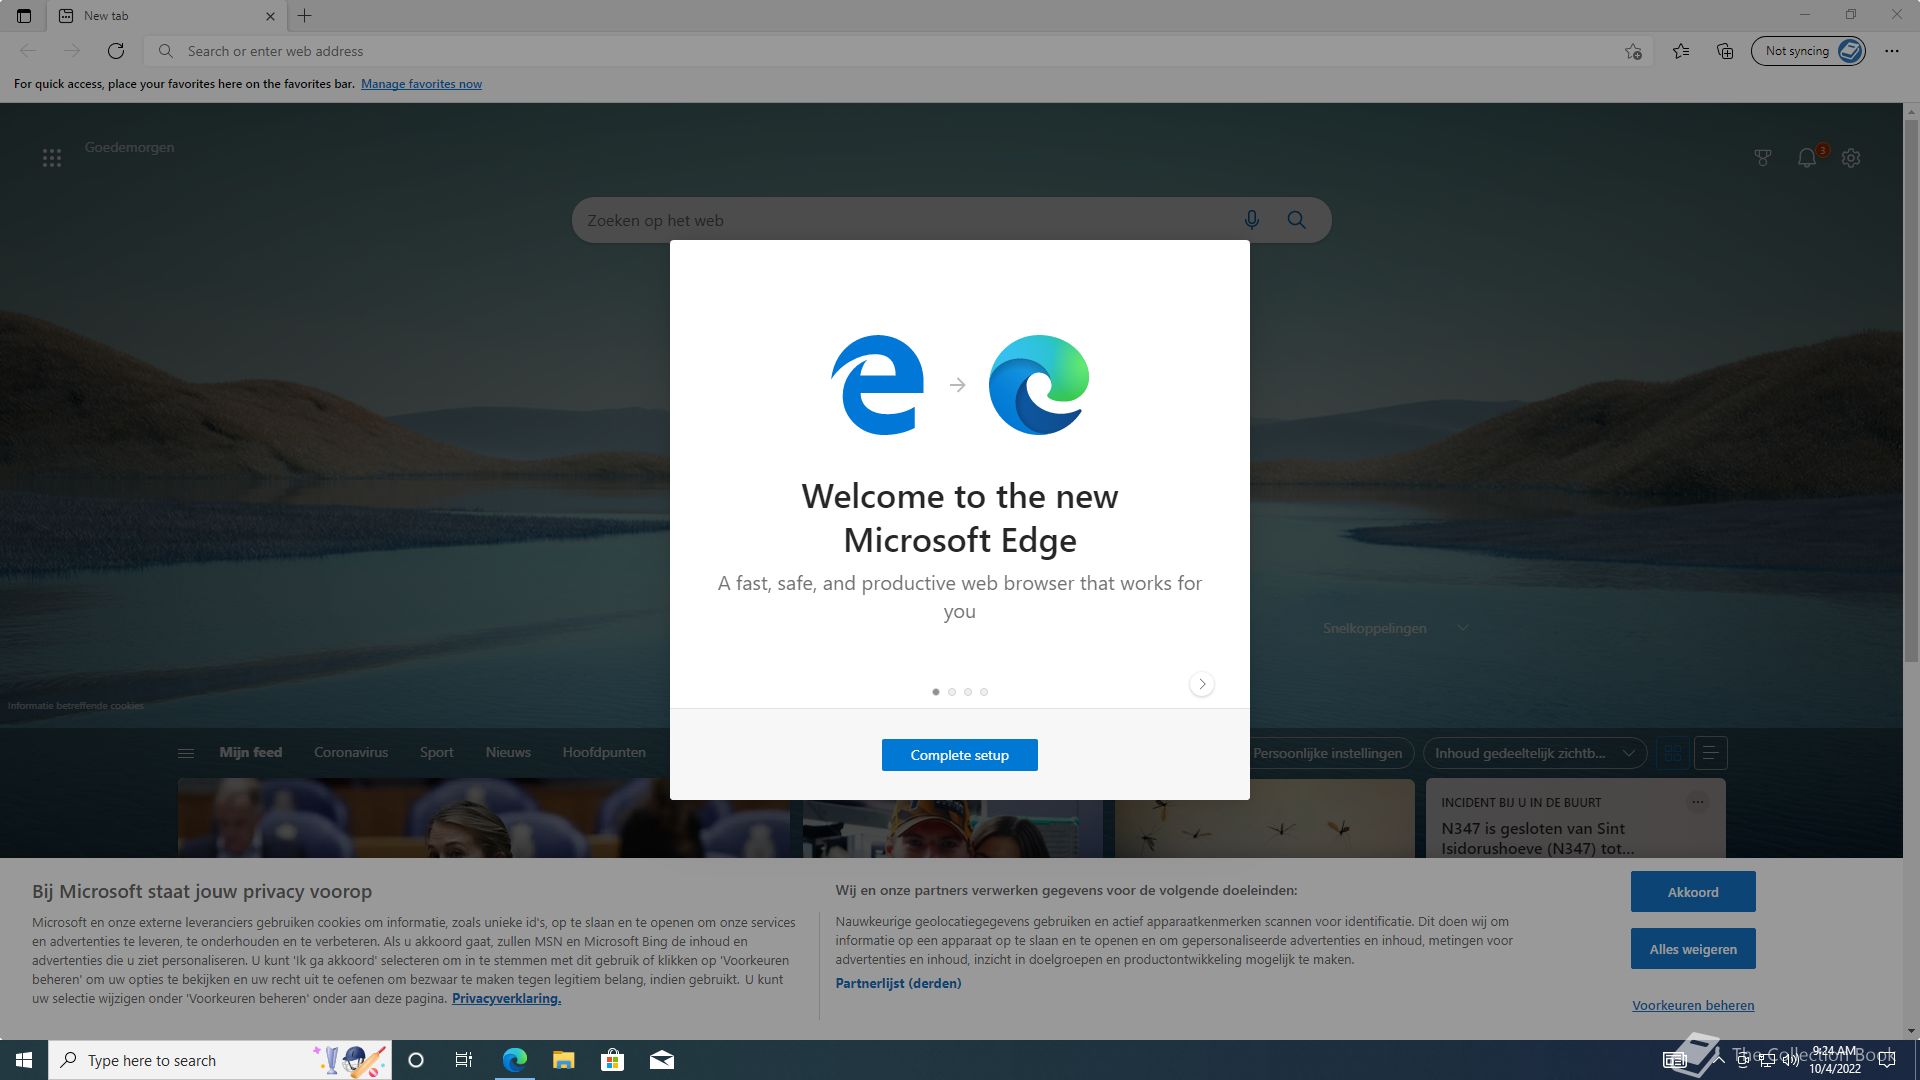The width and height of the screenshot is (1920, 1080).
Task: Click Manage favorites now link
Action: 421,84
